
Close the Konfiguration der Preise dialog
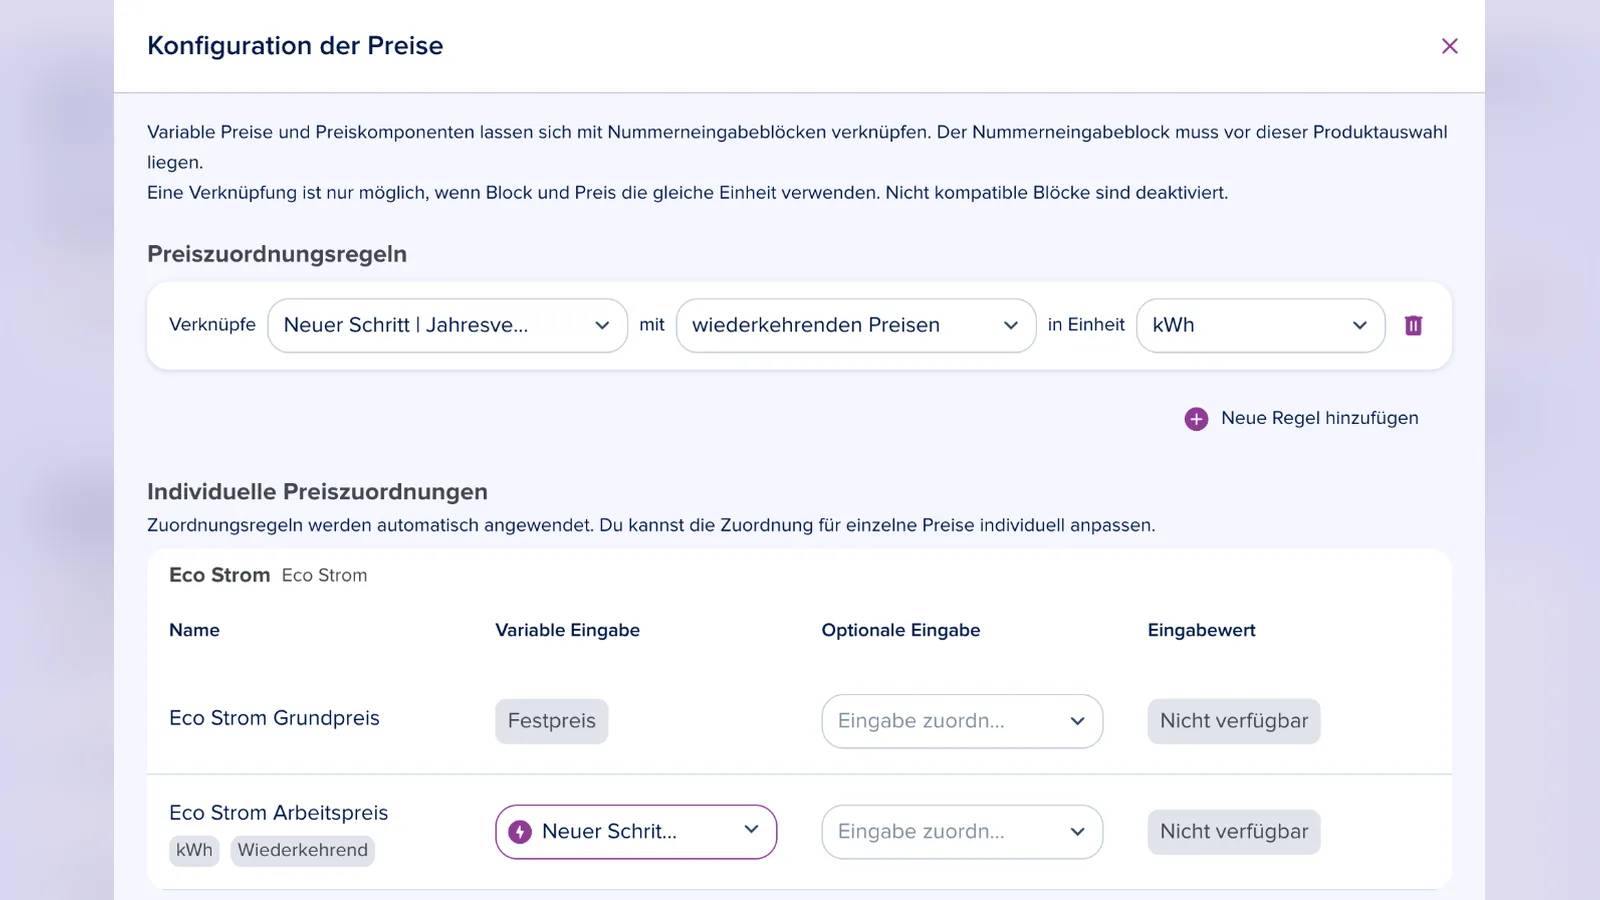(1449, 46)
